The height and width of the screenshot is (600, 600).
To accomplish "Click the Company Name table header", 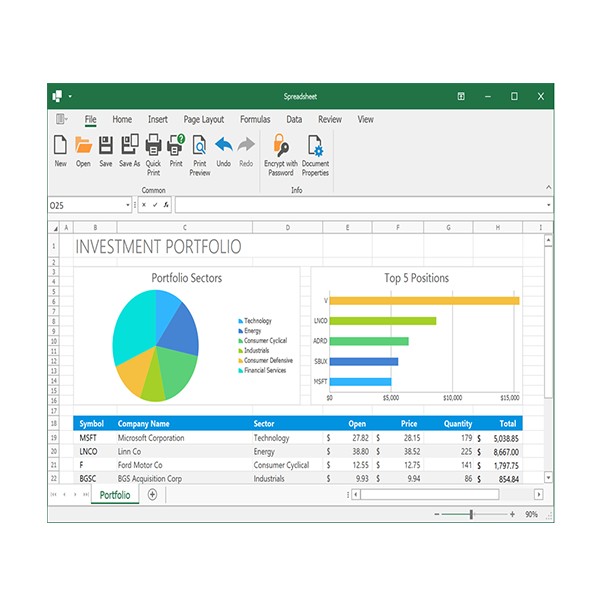I will [143, 424].
